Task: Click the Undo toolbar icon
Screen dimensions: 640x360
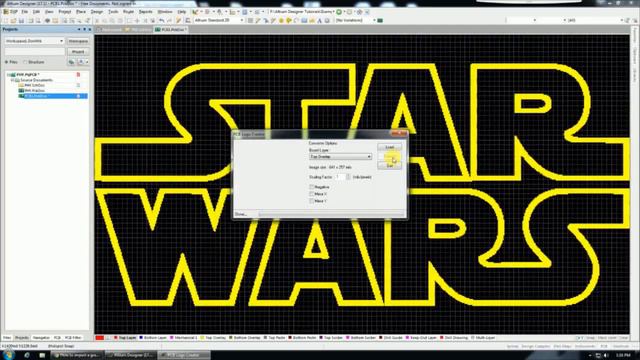Action: point(162,20)
